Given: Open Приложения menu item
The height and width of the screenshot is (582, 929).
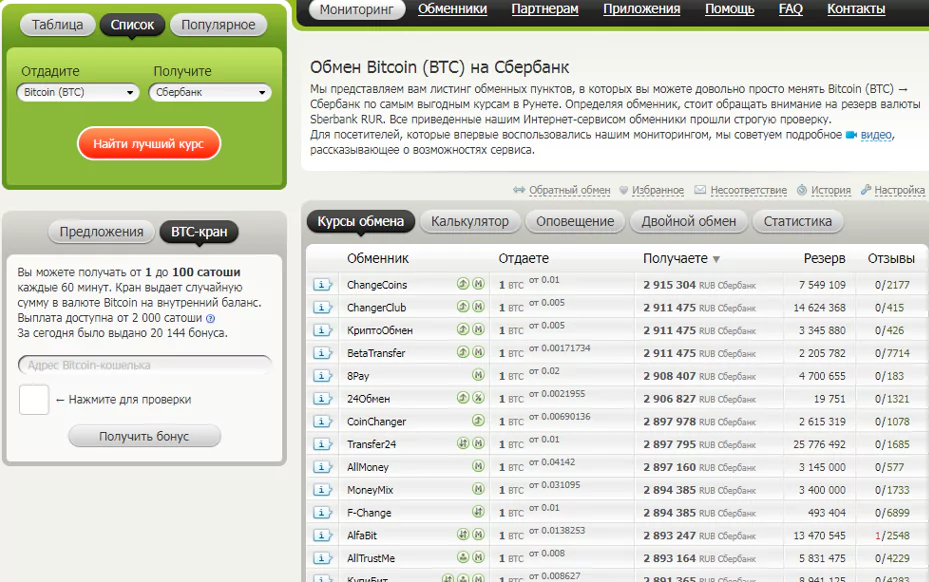Looking at the screenshot, I should 642,9.
